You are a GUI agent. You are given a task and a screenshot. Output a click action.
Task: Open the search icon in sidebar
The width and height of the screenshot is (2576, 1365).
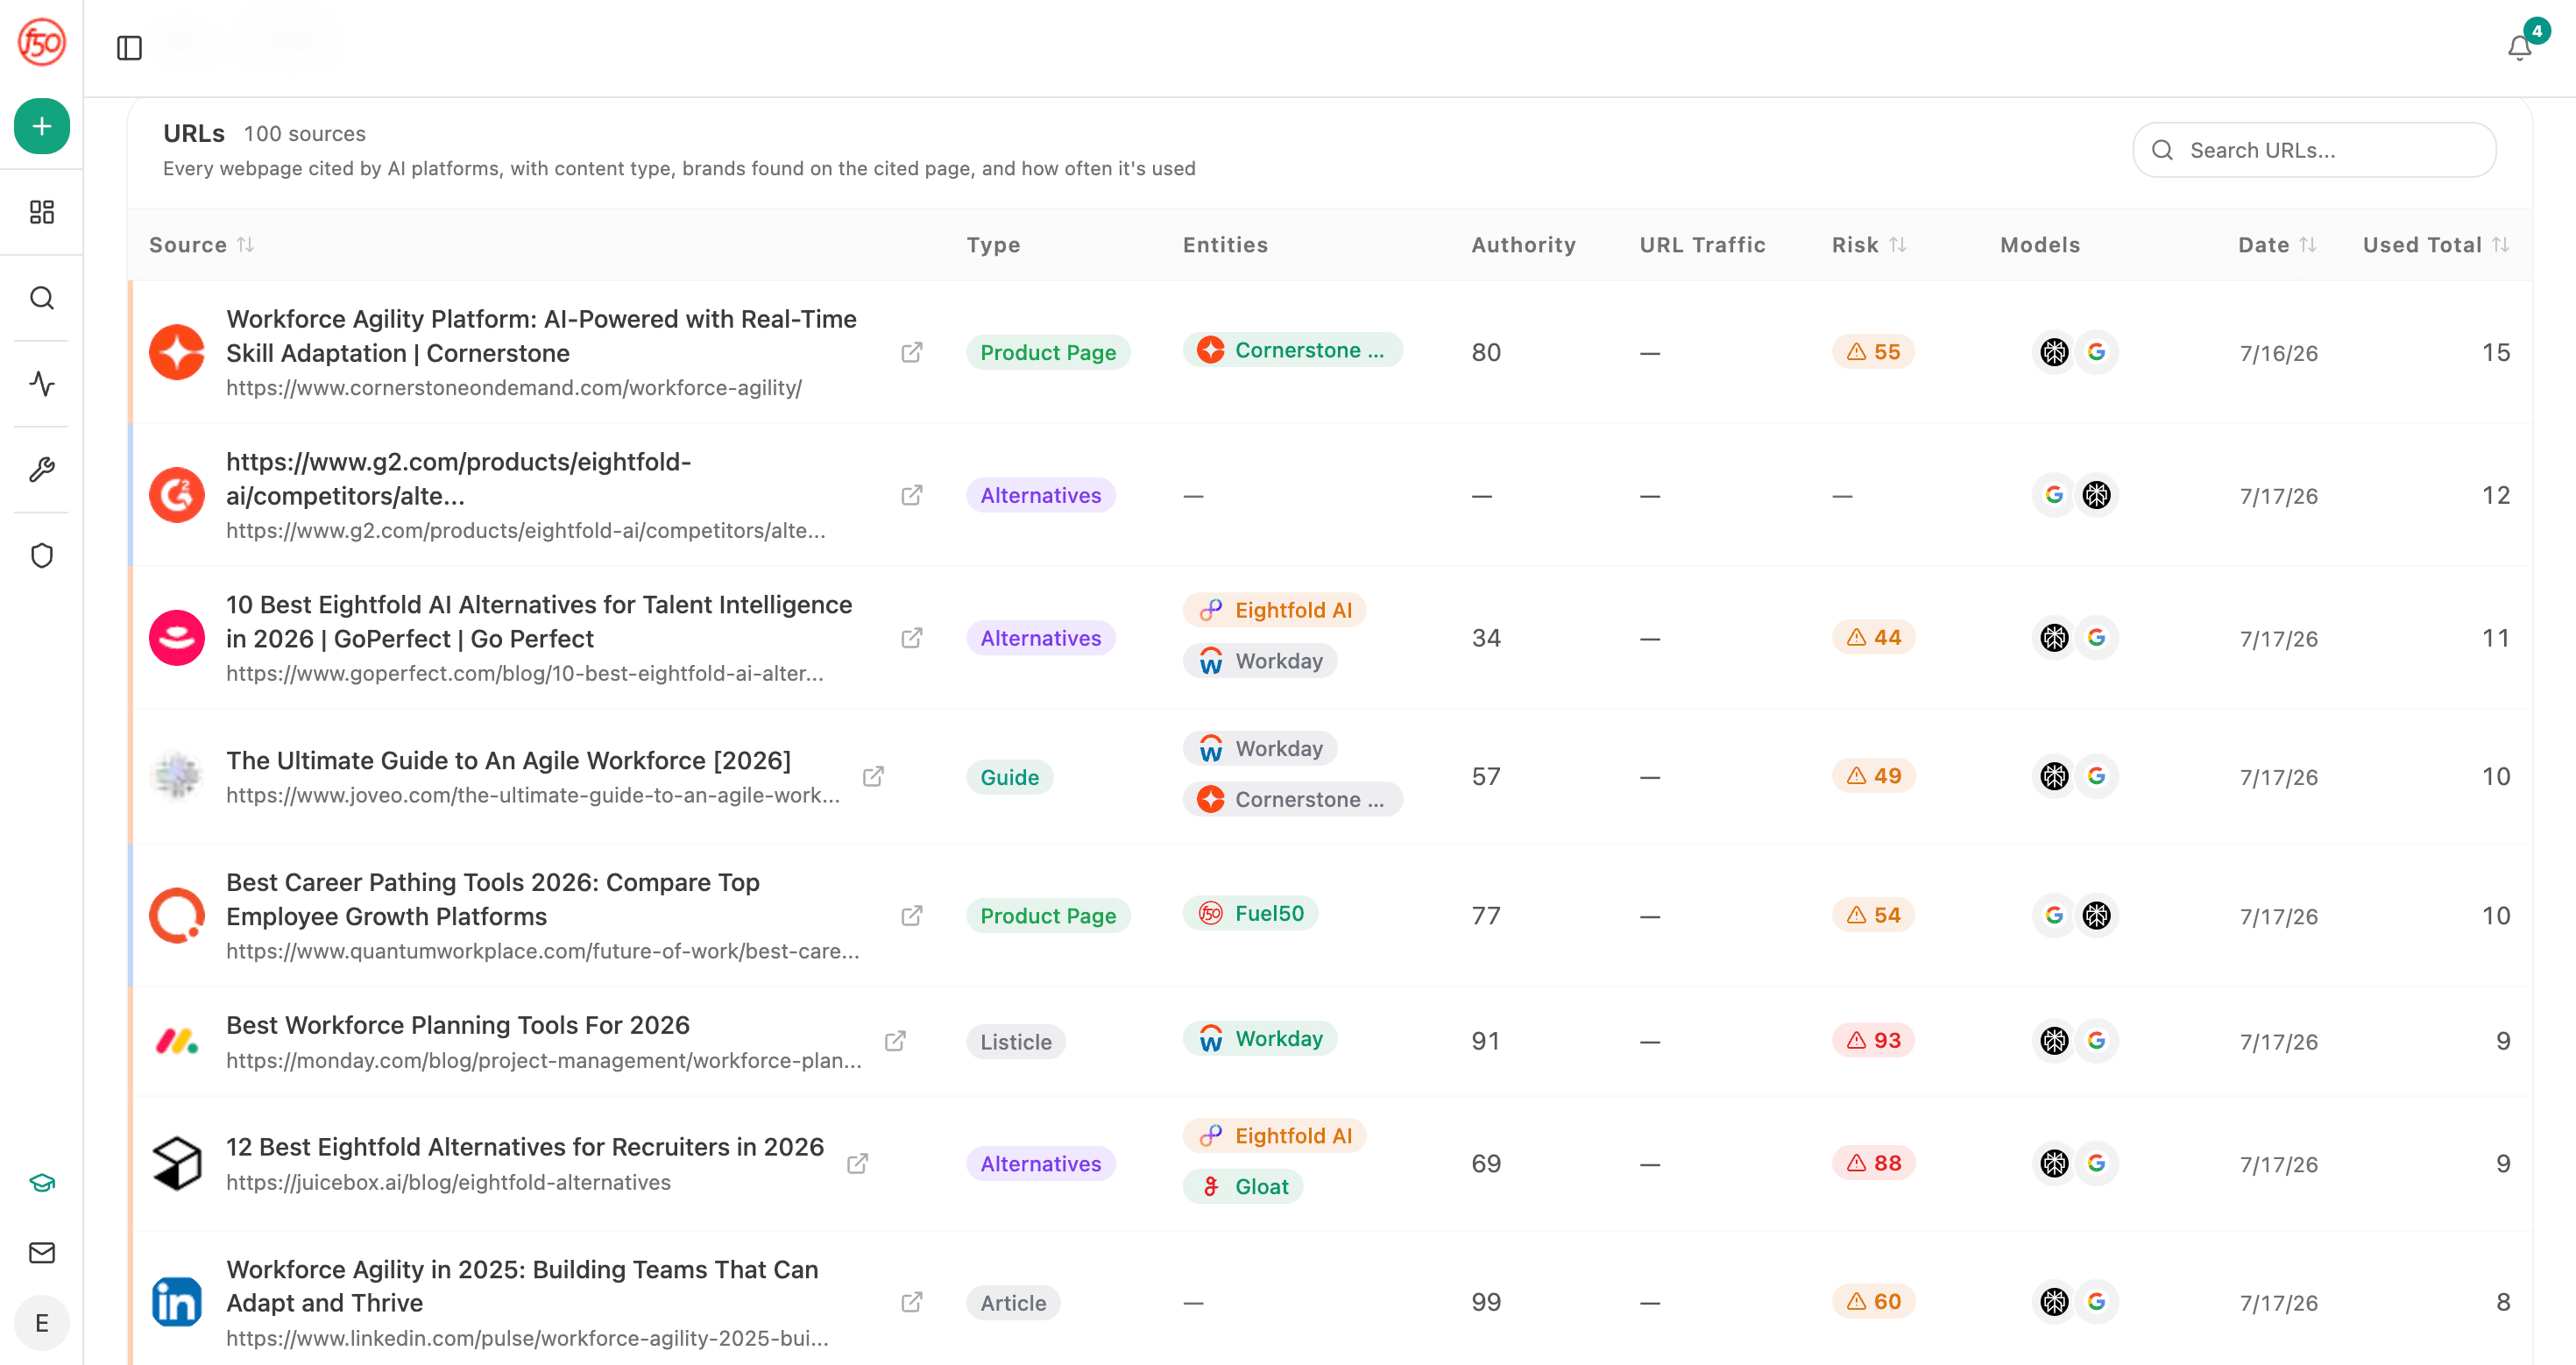[42, 298]
